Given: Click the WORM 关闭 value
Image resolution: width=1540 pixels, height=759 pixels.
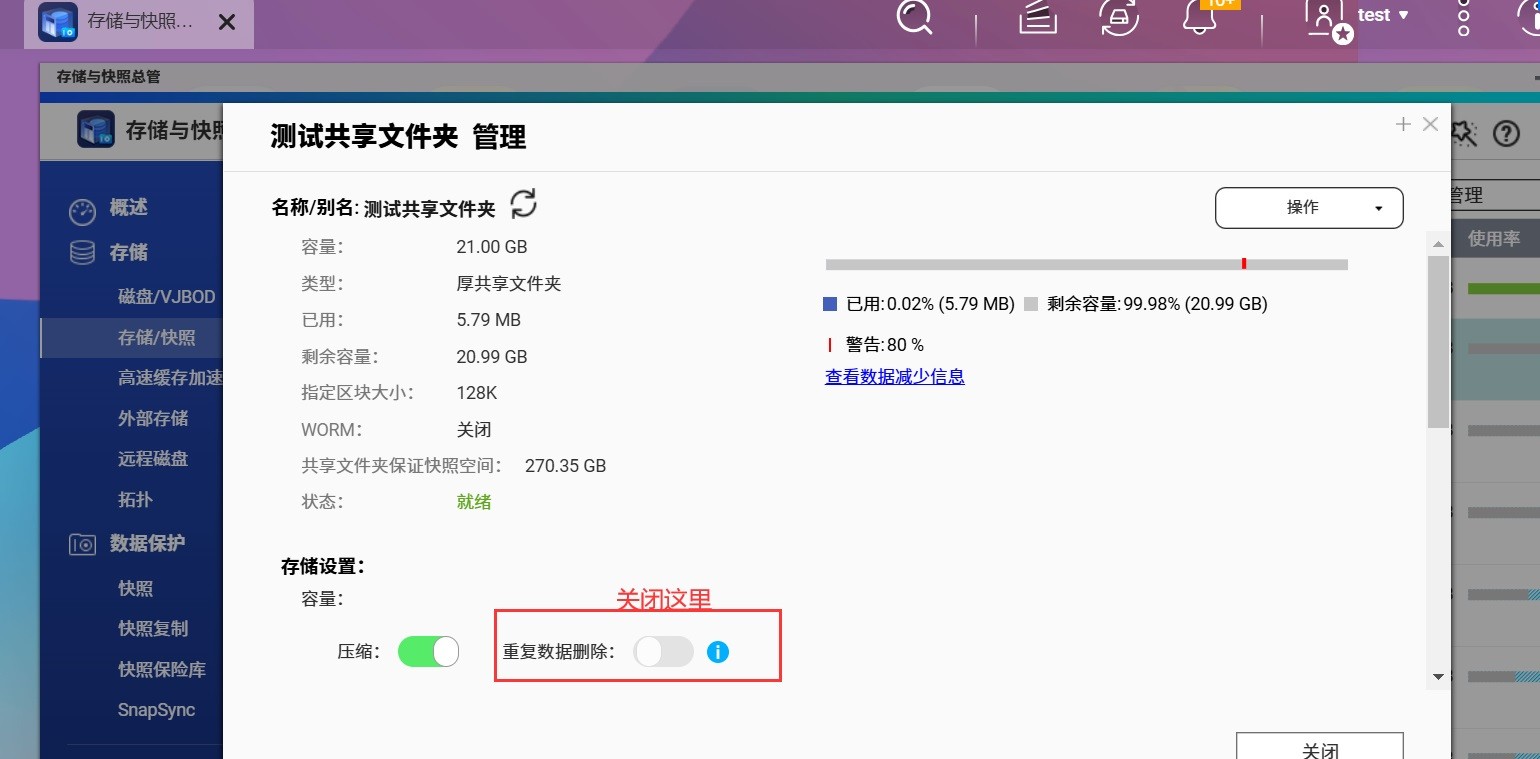Looking at the screenshot, I should 474,430.
